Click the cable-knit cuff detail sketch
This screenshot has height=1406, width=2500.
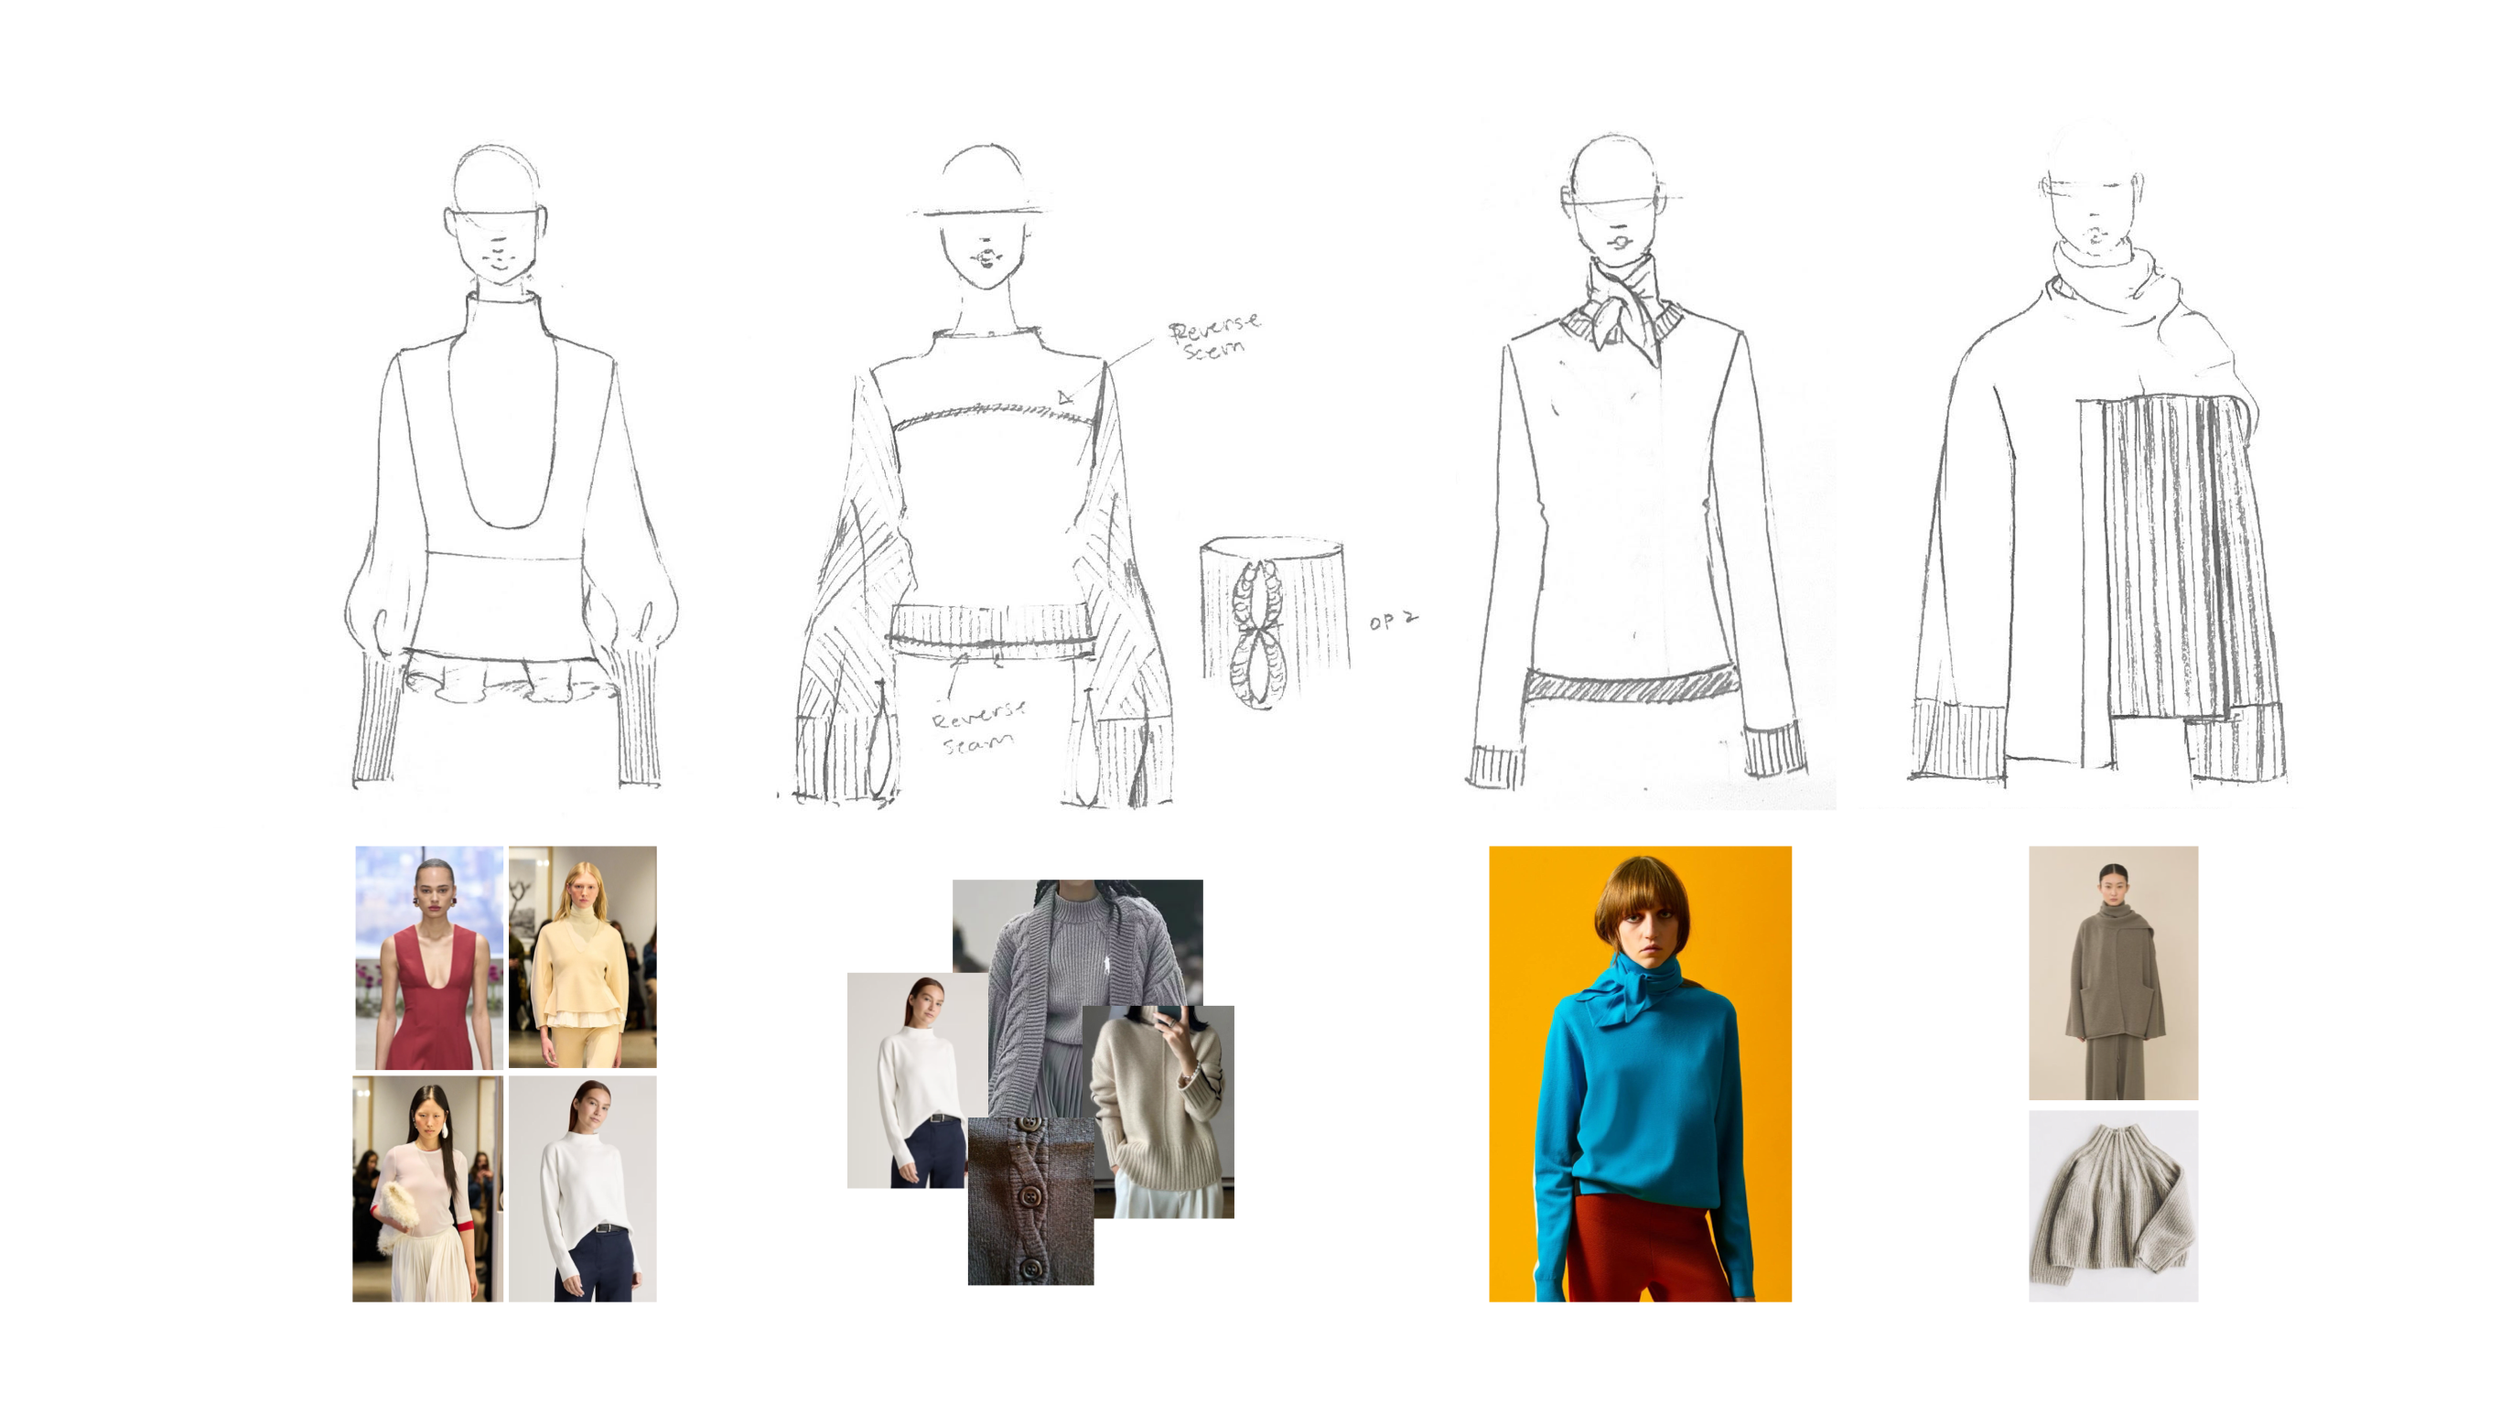(x=1272, y=622)
